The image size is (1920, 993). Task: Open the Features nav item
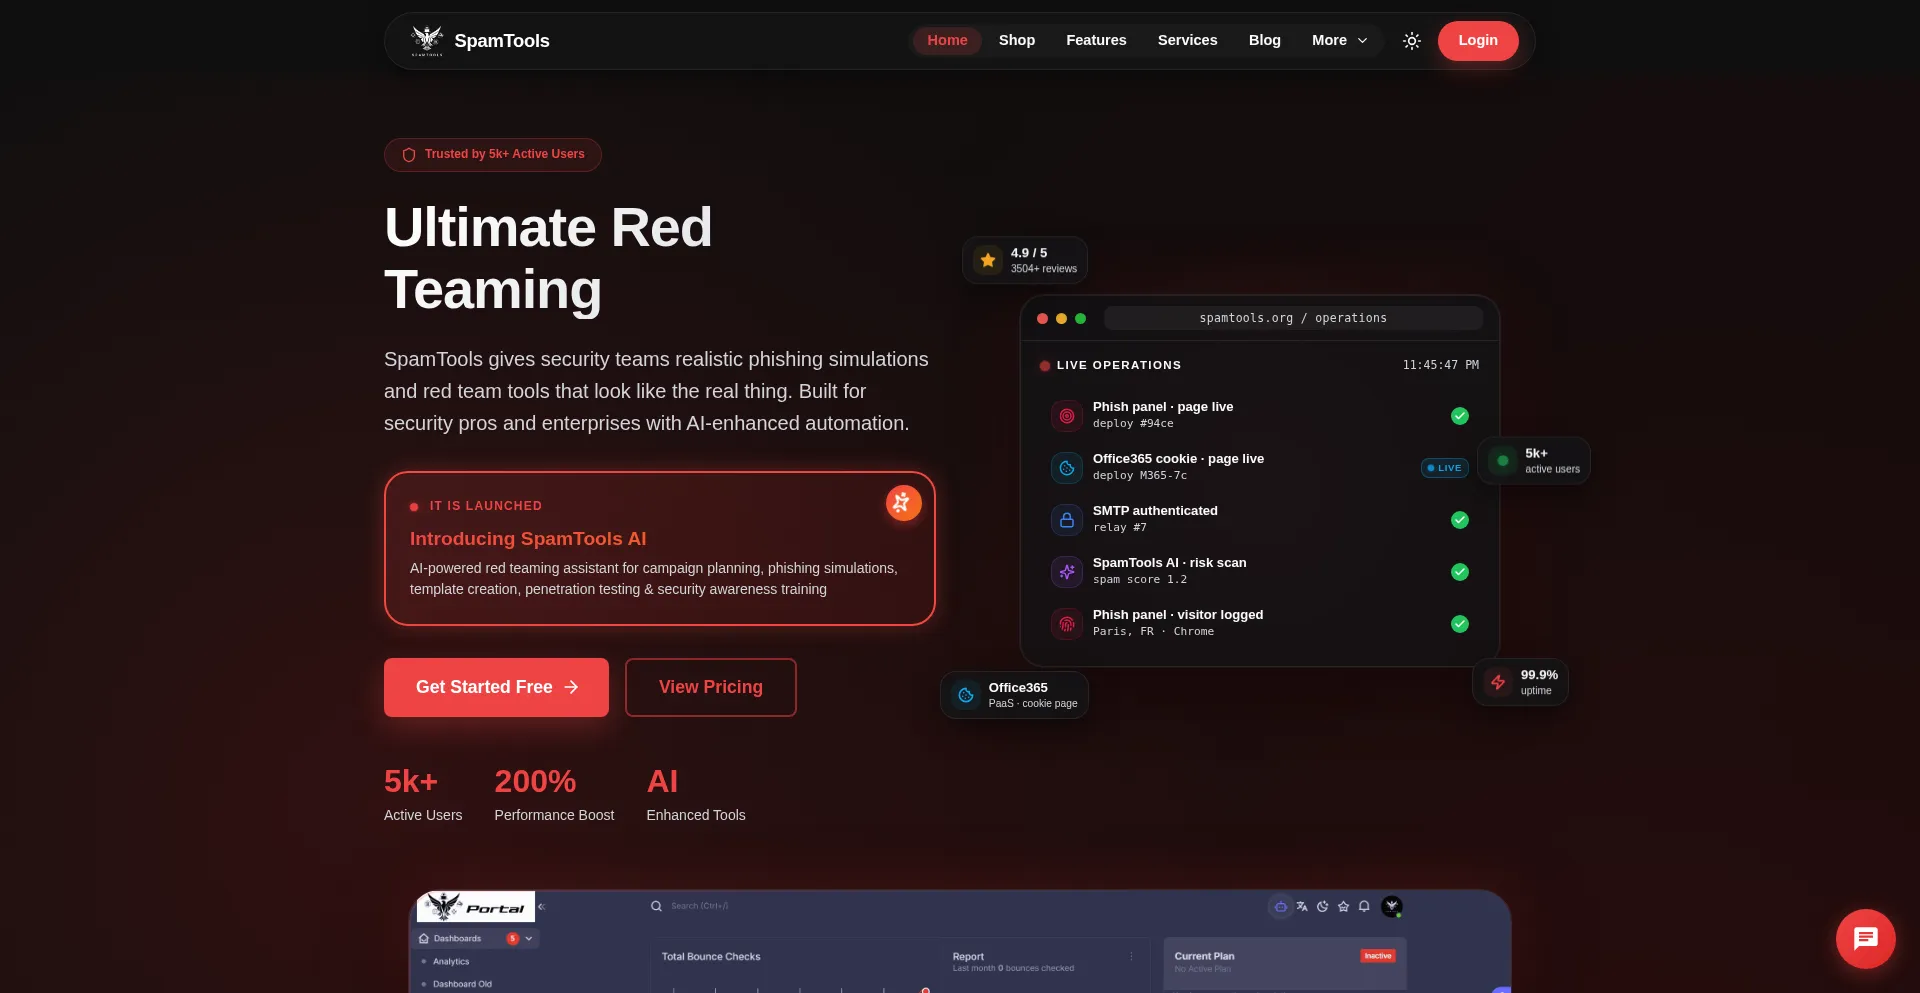pyautogui.click(x=1096, y=40)
